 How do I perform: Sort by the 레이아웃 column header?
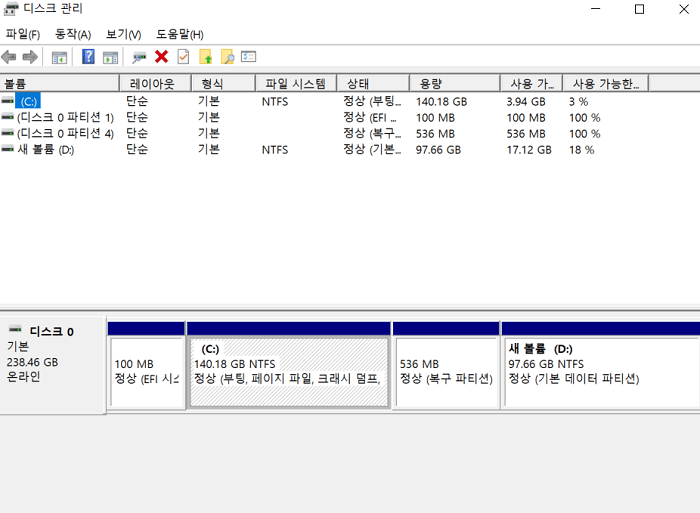tap(156, 83)
